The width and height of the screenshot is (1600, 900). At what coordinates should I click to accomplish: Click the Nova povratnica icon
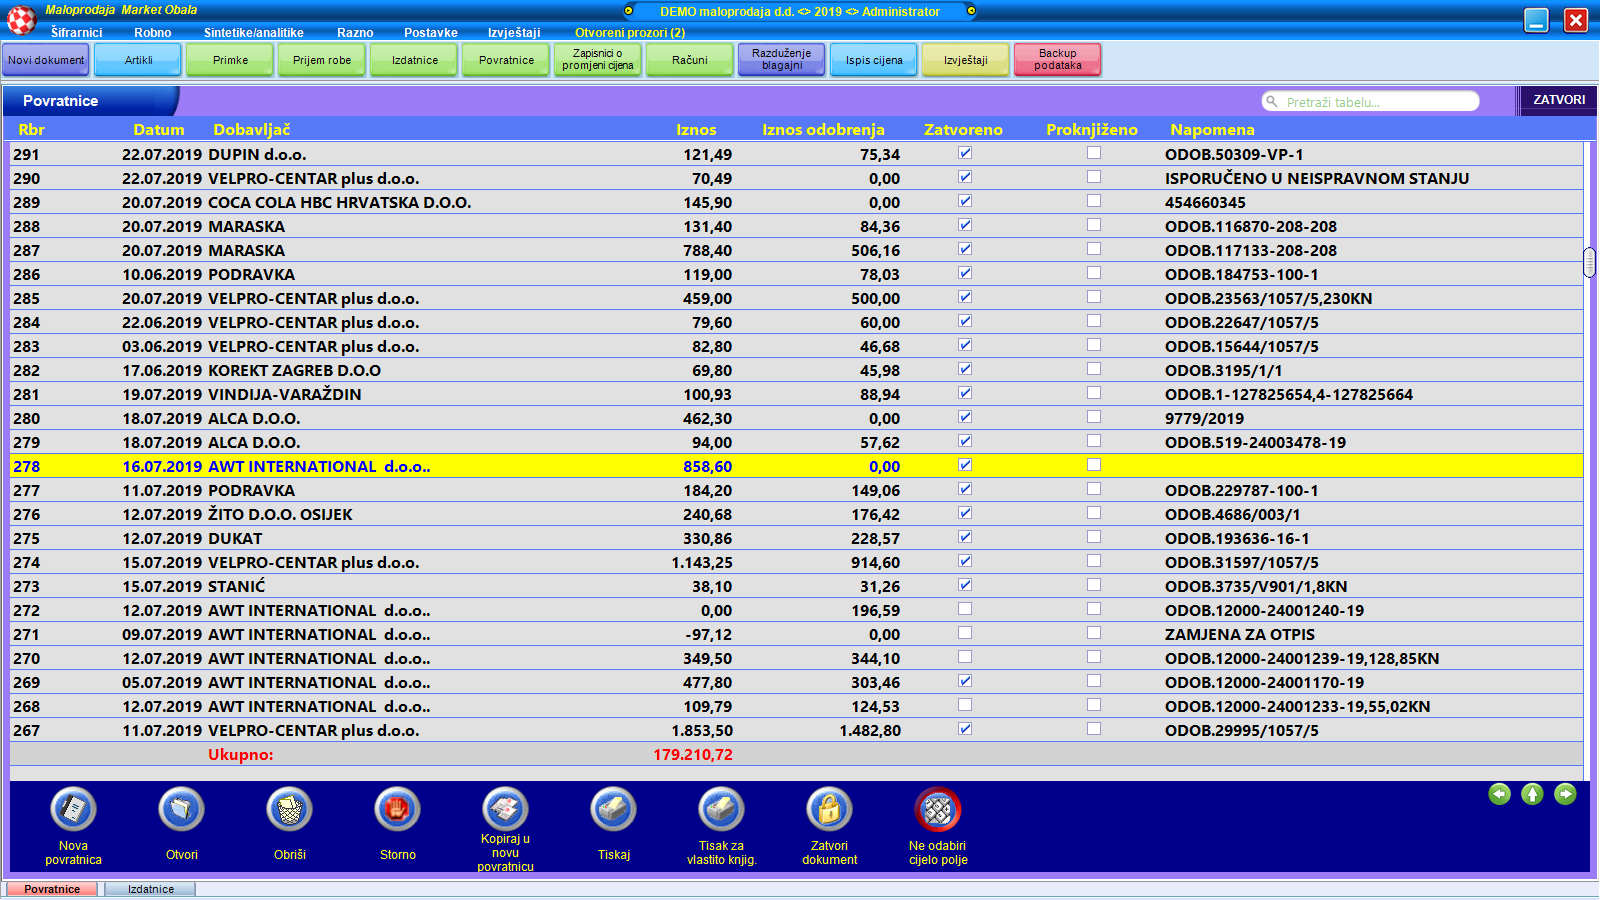[x=73, y=809]
